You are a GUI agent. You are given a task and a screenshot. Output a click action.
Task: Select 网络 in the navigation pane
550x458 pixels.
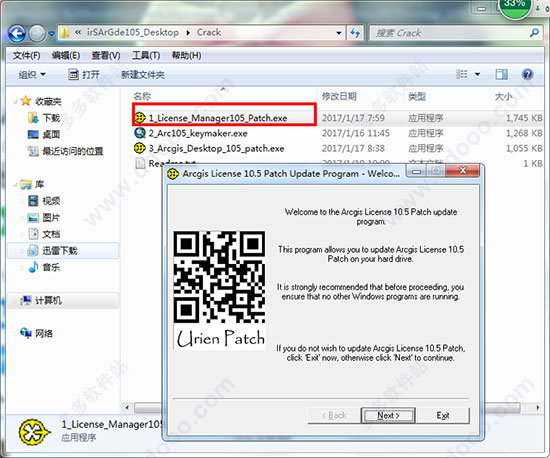pyautogui.click(x=44, y=333)
